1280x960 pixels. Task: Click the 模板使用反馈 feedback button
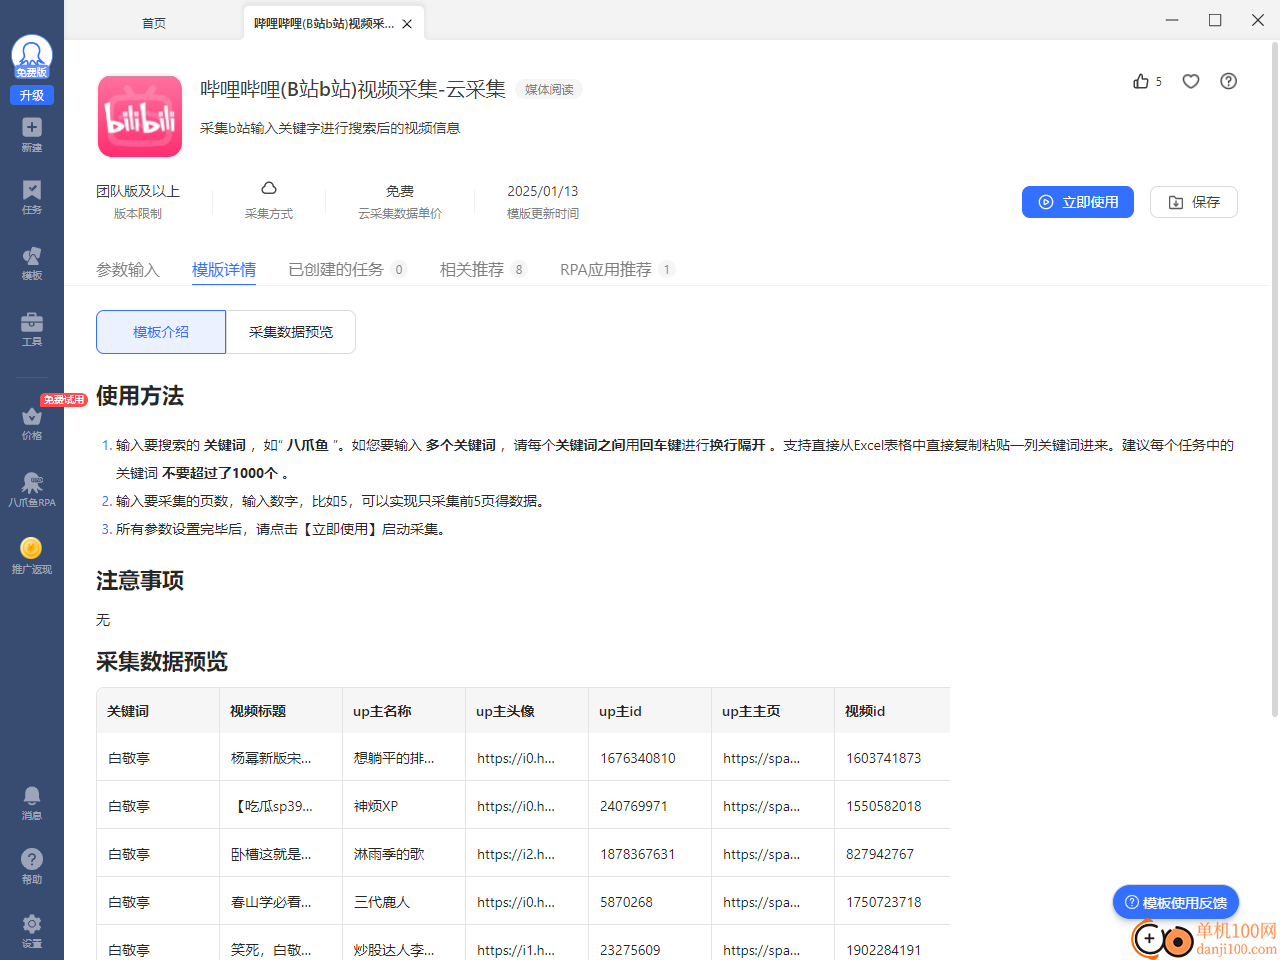pyautogui.click(x=1176, y=902)
